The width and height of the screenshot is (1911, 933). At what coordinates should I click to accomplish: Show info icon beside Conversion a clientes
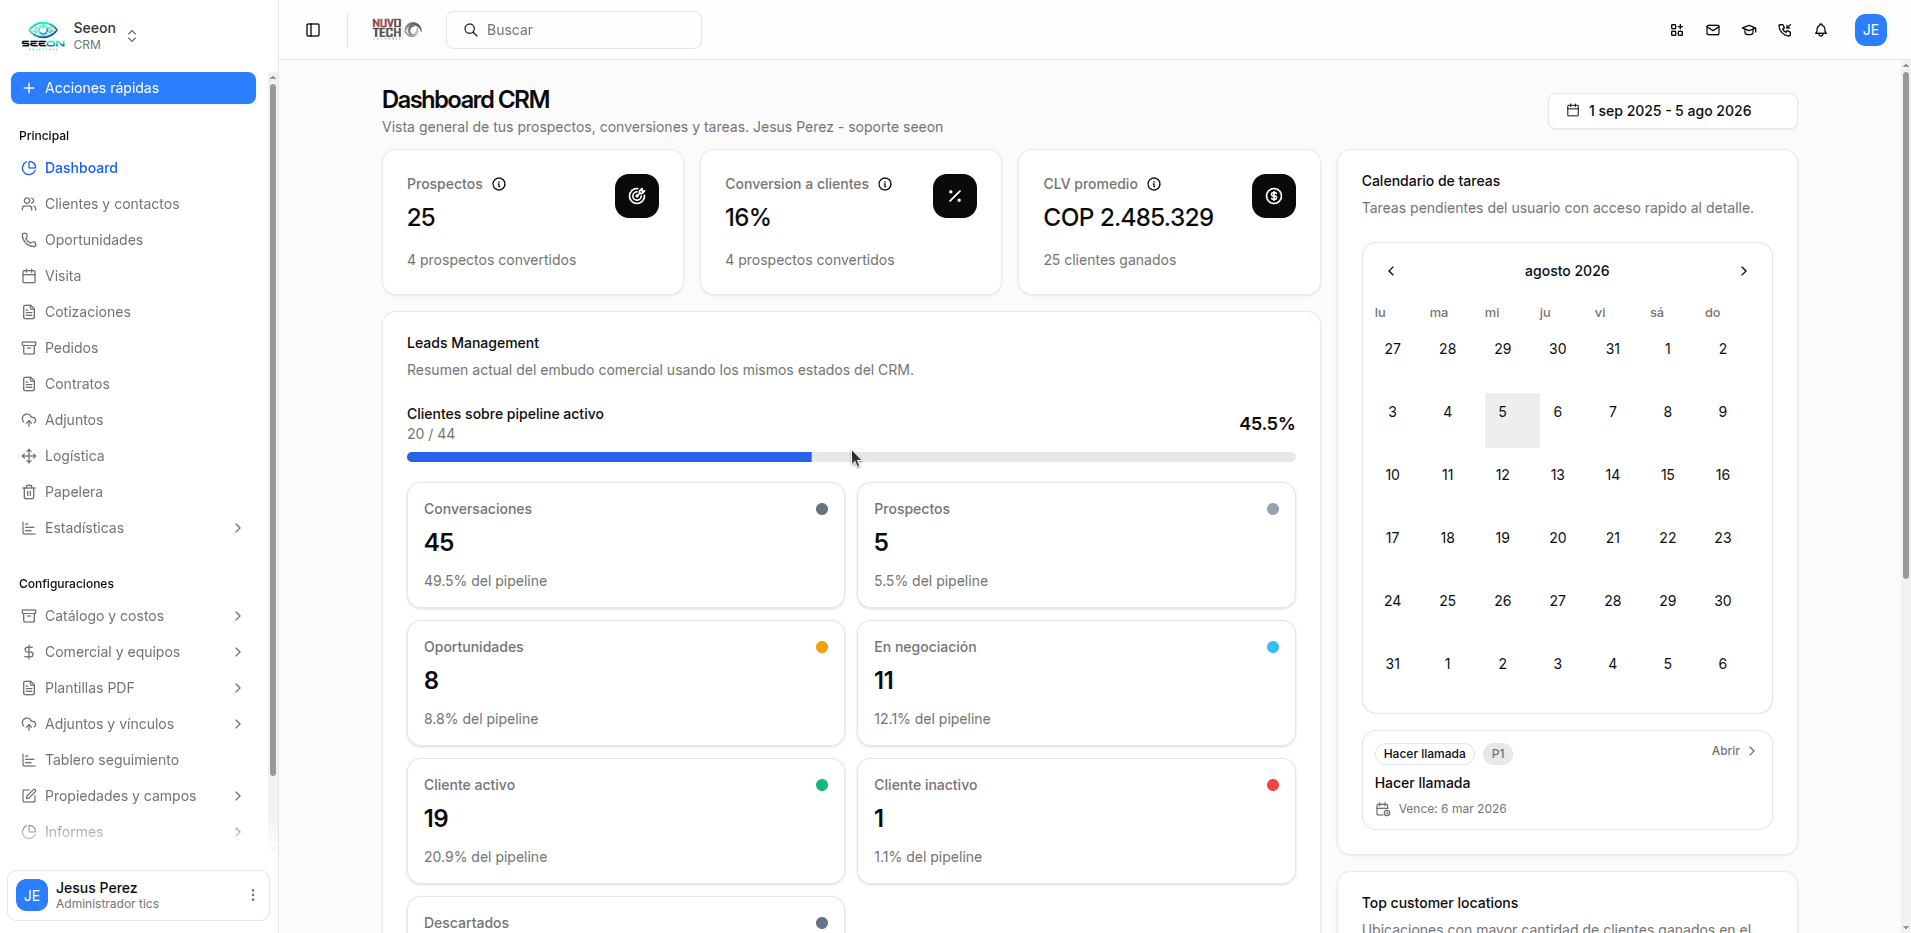885,184
